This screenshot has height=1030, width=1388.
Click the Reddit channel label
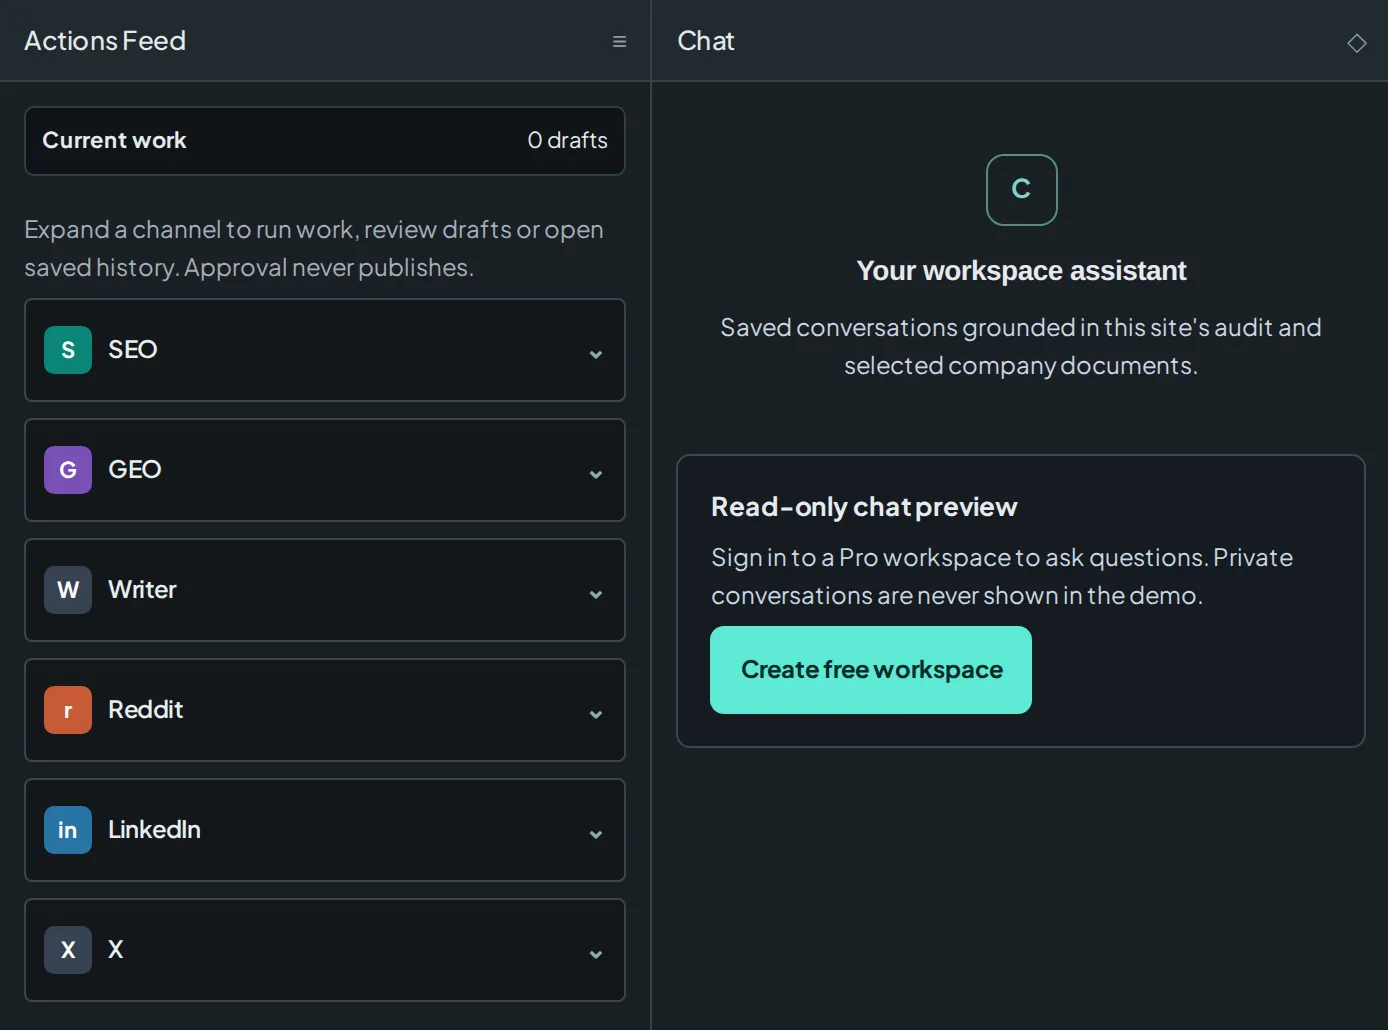click(x=146, y=710)
